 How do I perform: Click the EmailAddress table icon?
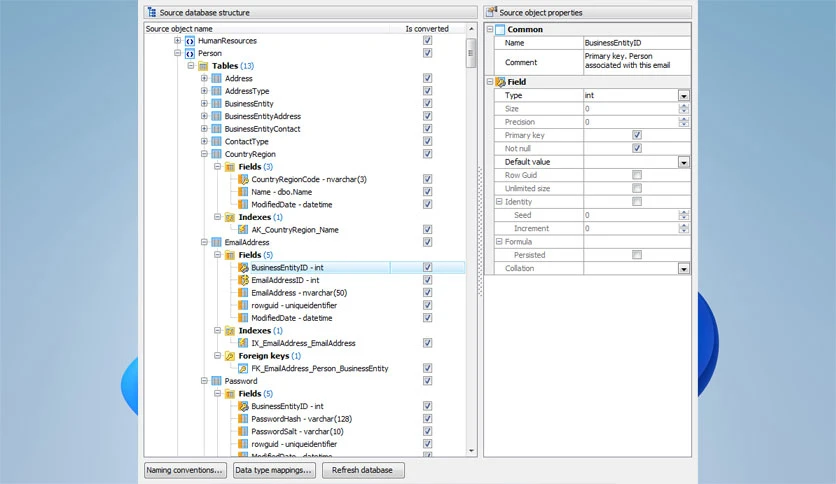(x=216, y=243)
